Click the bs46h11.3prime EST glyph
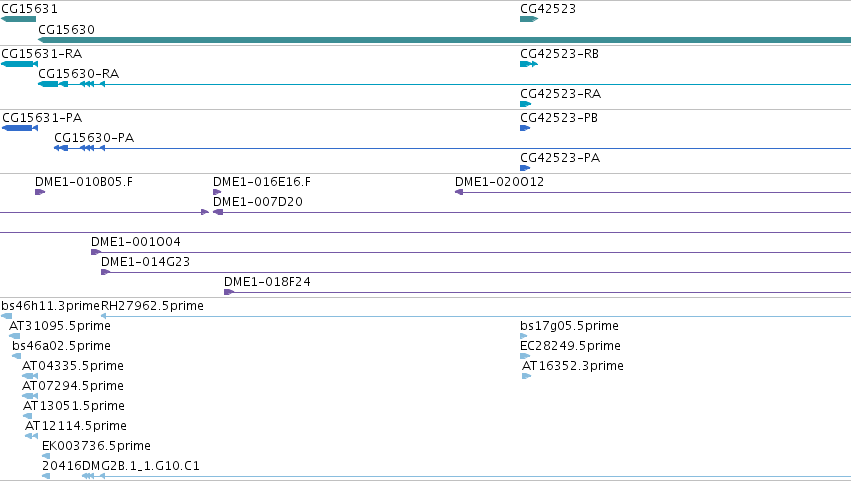This screenshot has width=851, height=481. [x=7, y=317]
